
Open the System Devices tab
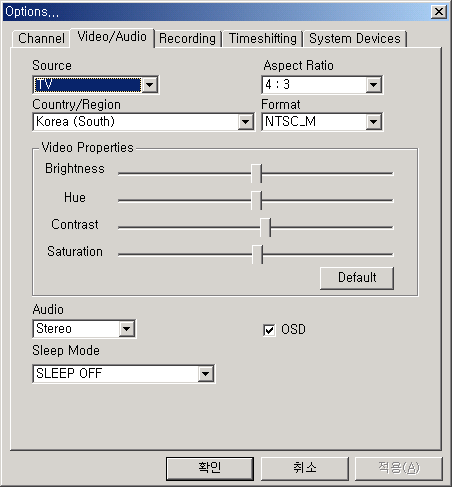(355, 39)
